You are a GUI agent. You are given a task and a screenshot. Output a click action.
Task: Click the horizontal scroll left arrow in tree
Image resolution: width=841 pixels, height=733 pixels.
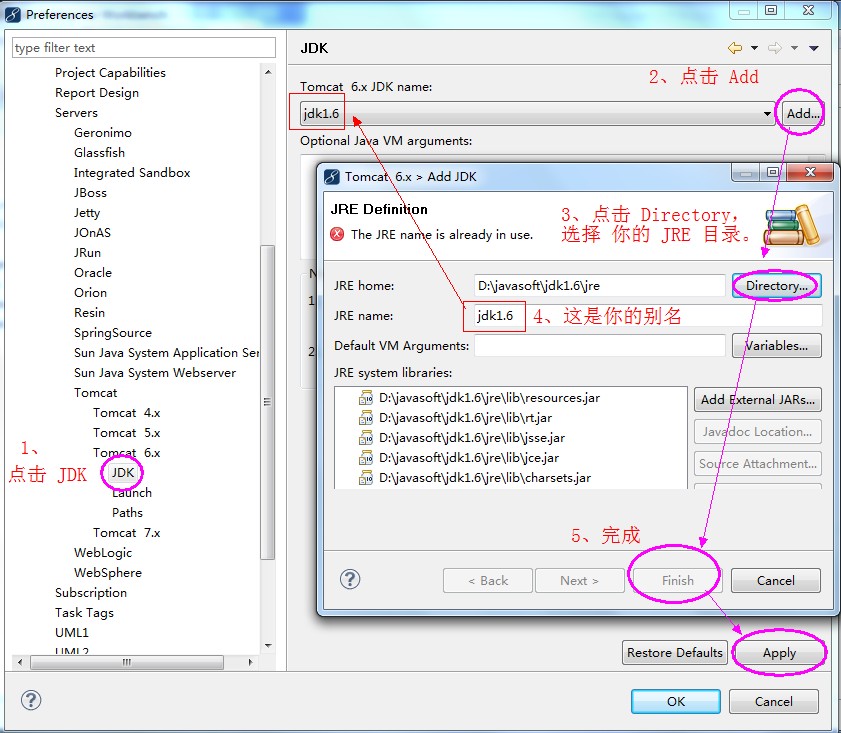(20, 662)
